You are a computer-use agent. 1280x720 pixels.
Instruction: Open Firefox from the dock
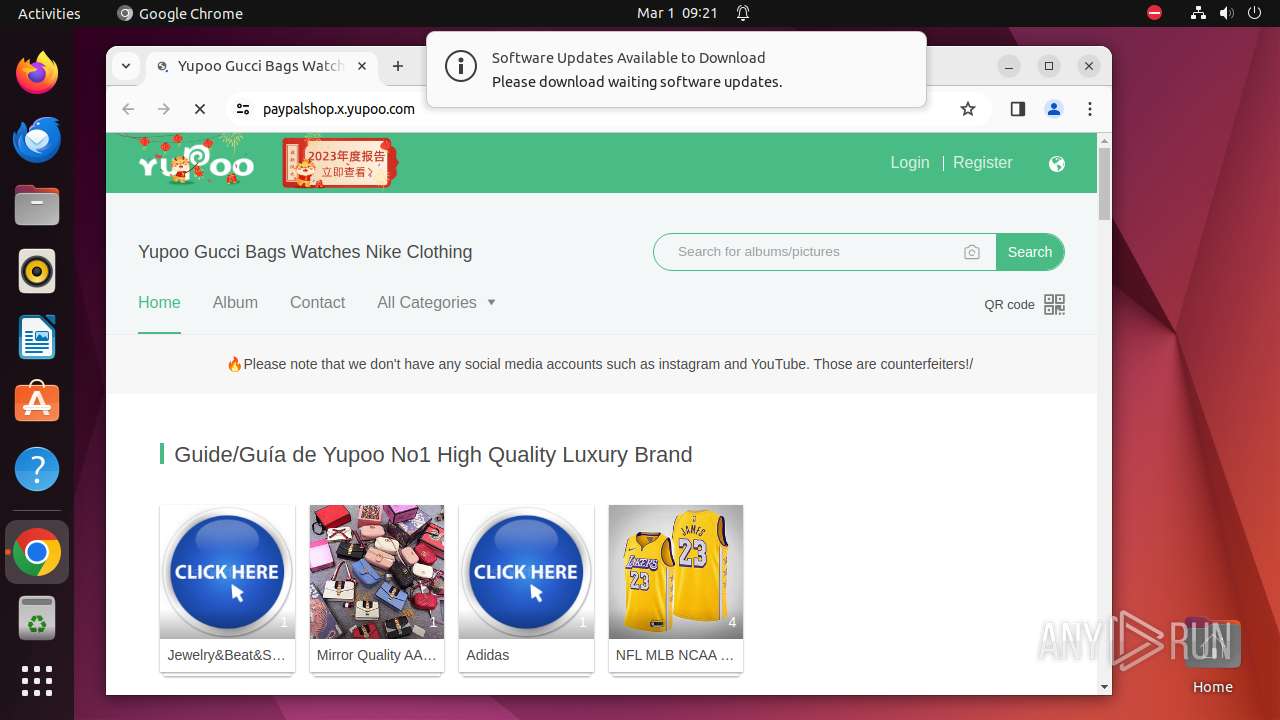pos(37,73)
